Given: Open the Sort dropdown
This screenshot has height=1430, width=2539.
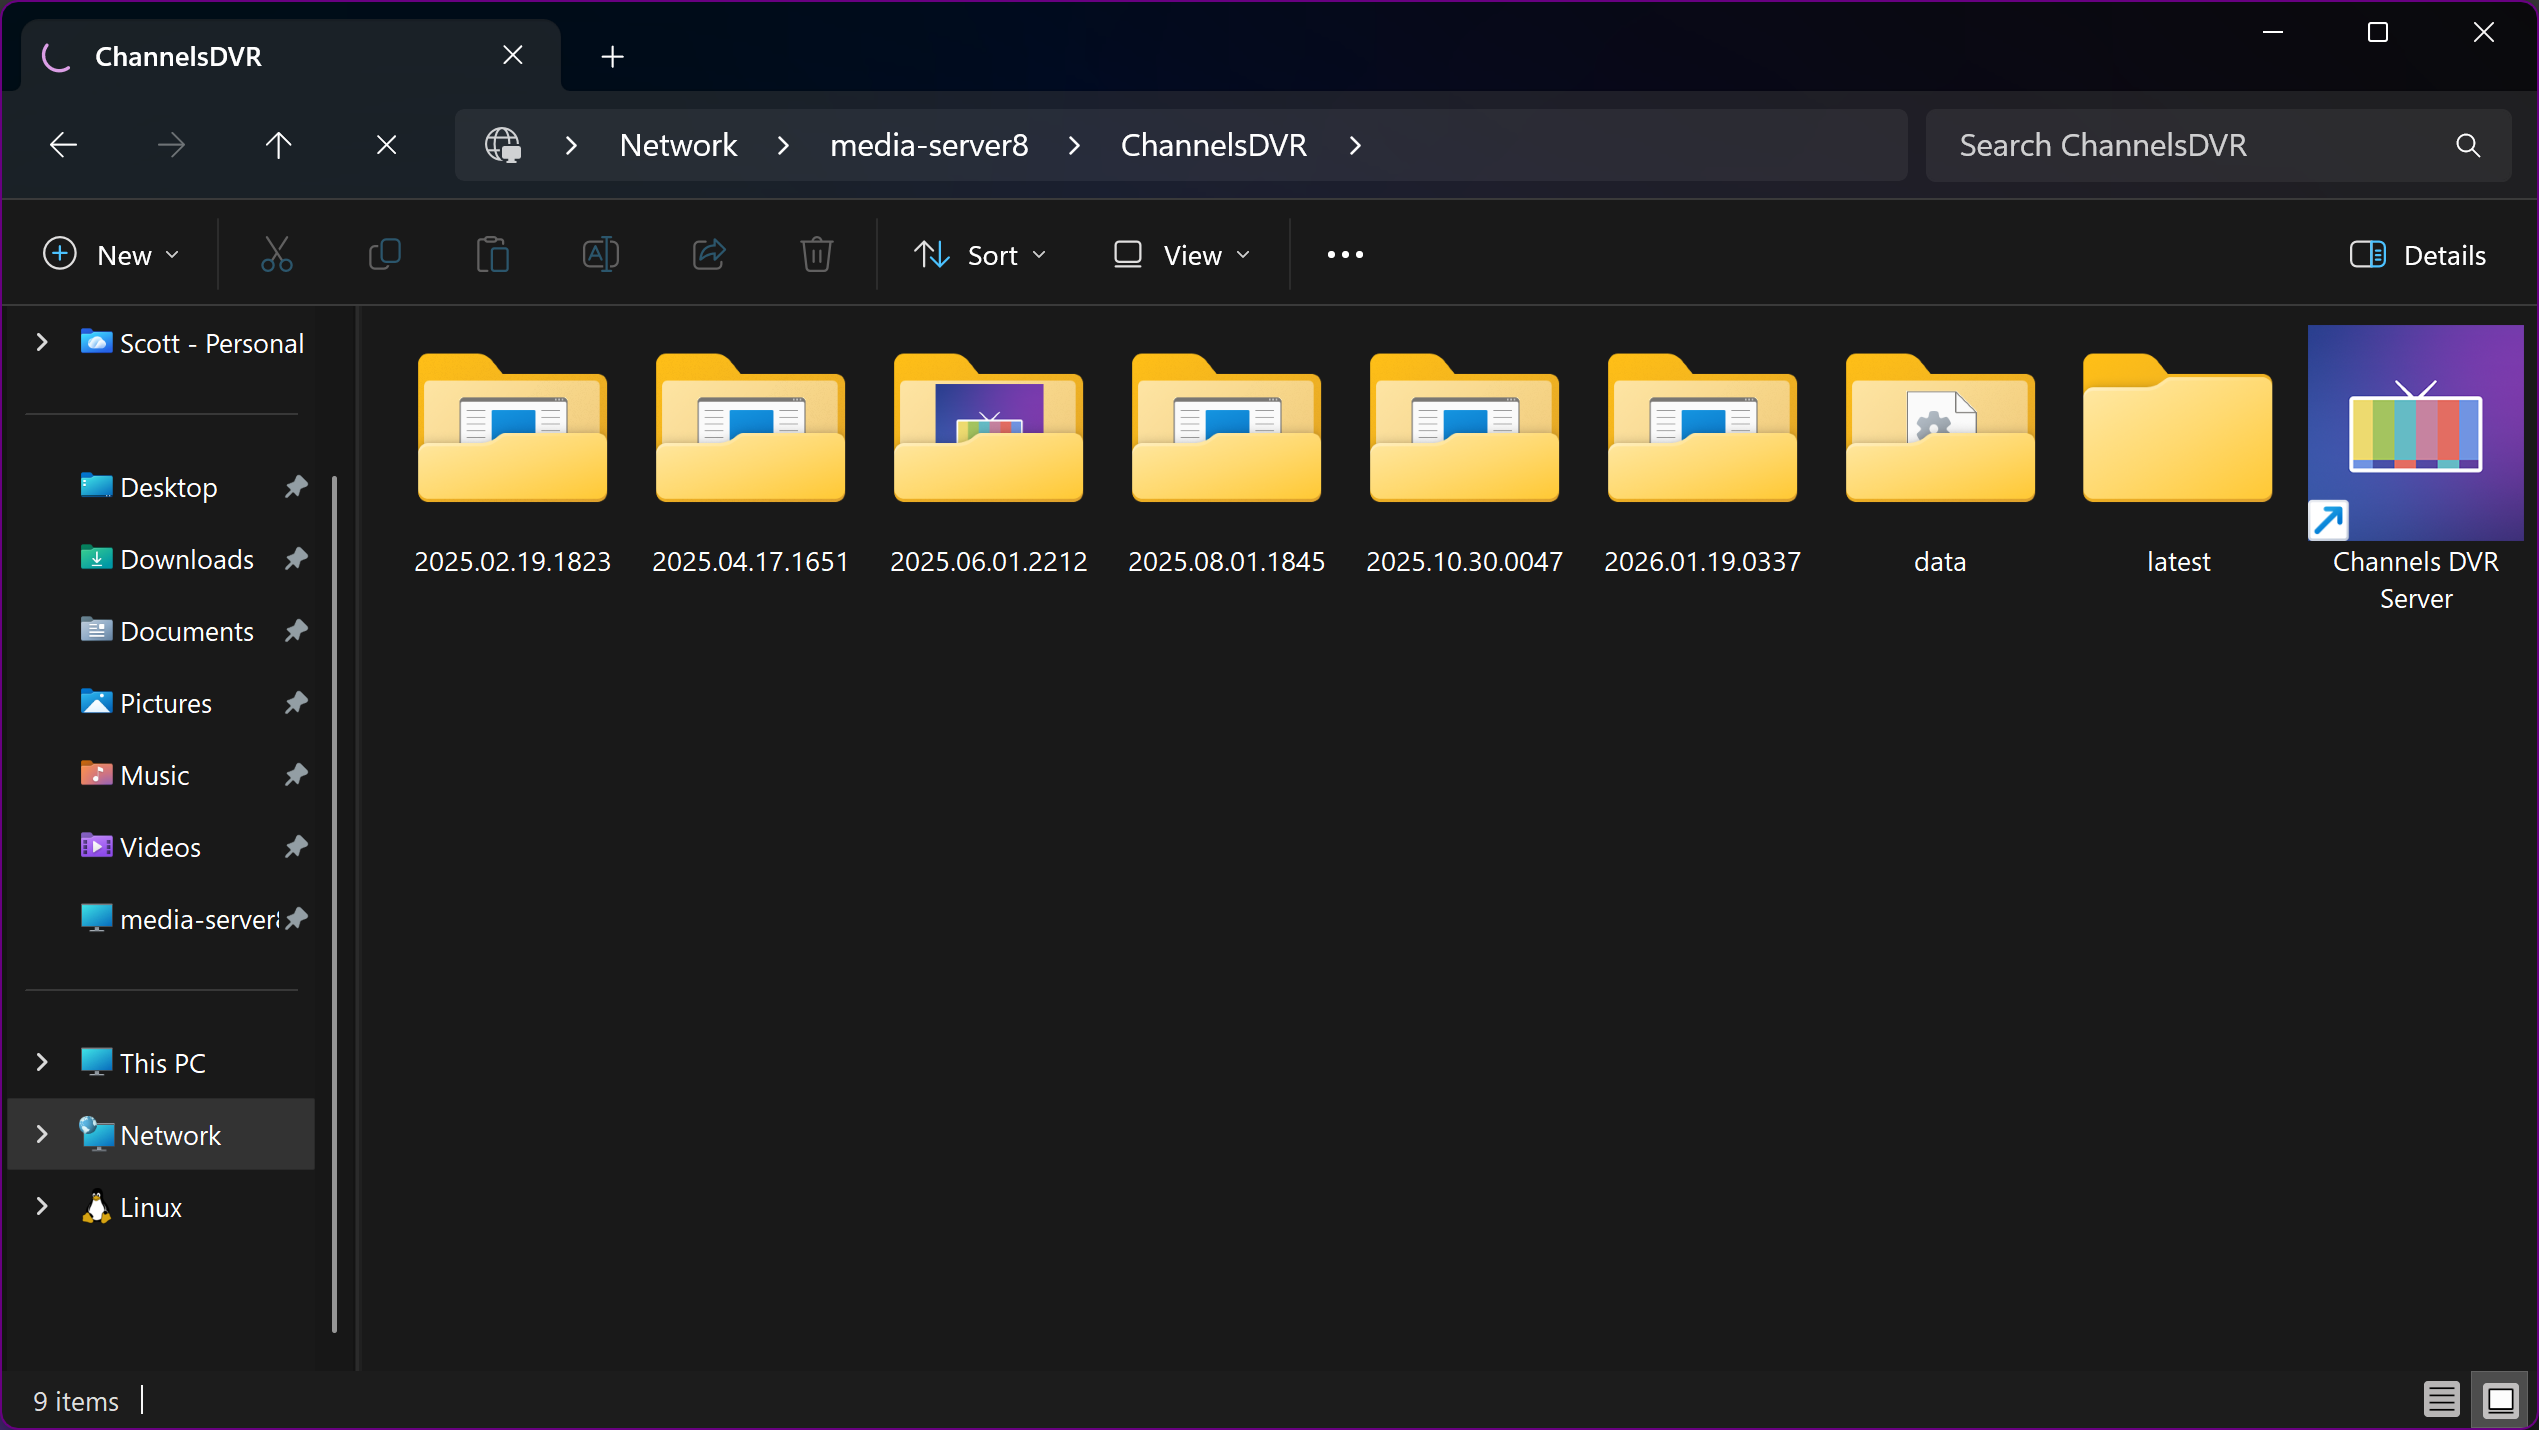Looking at the screenshot, I should tap(980, 255).
